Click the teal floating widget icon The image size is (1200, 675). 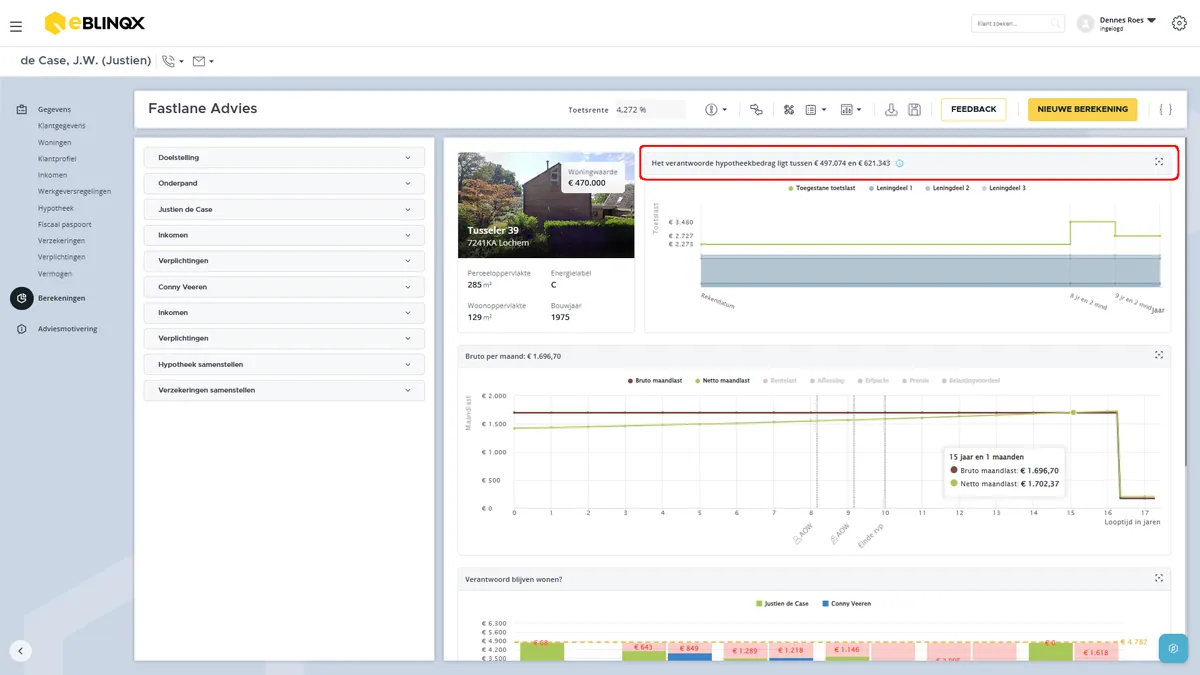[1173, 648]
